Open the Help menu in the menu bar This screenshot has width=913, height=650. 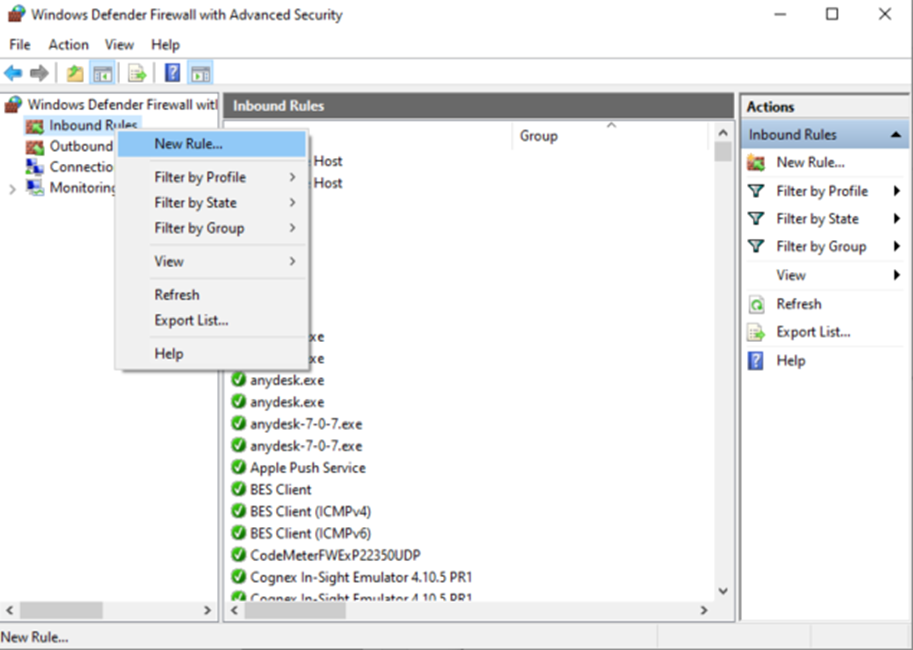(165, 45)
